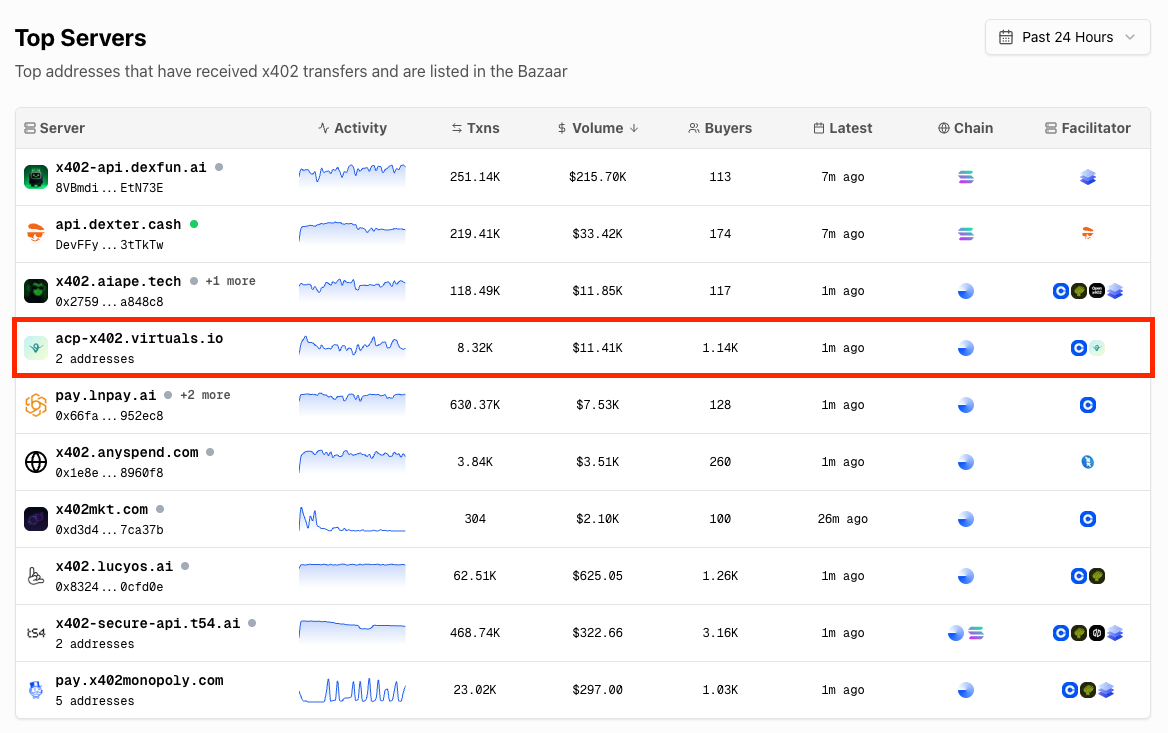1168x733 pixels.
Task: Sort by the Latest column header
Action: click(x=842, y=128)
